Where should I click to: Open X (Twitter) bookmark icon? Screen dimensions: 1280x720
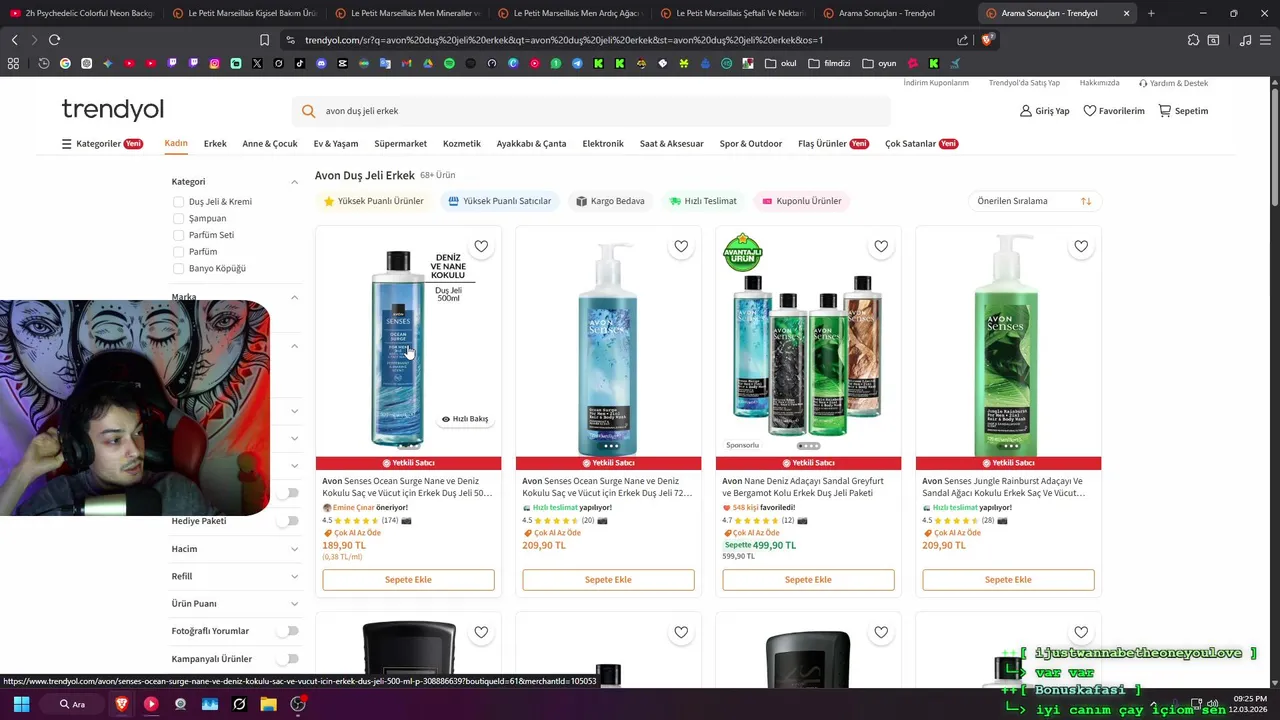coord(257,63)
